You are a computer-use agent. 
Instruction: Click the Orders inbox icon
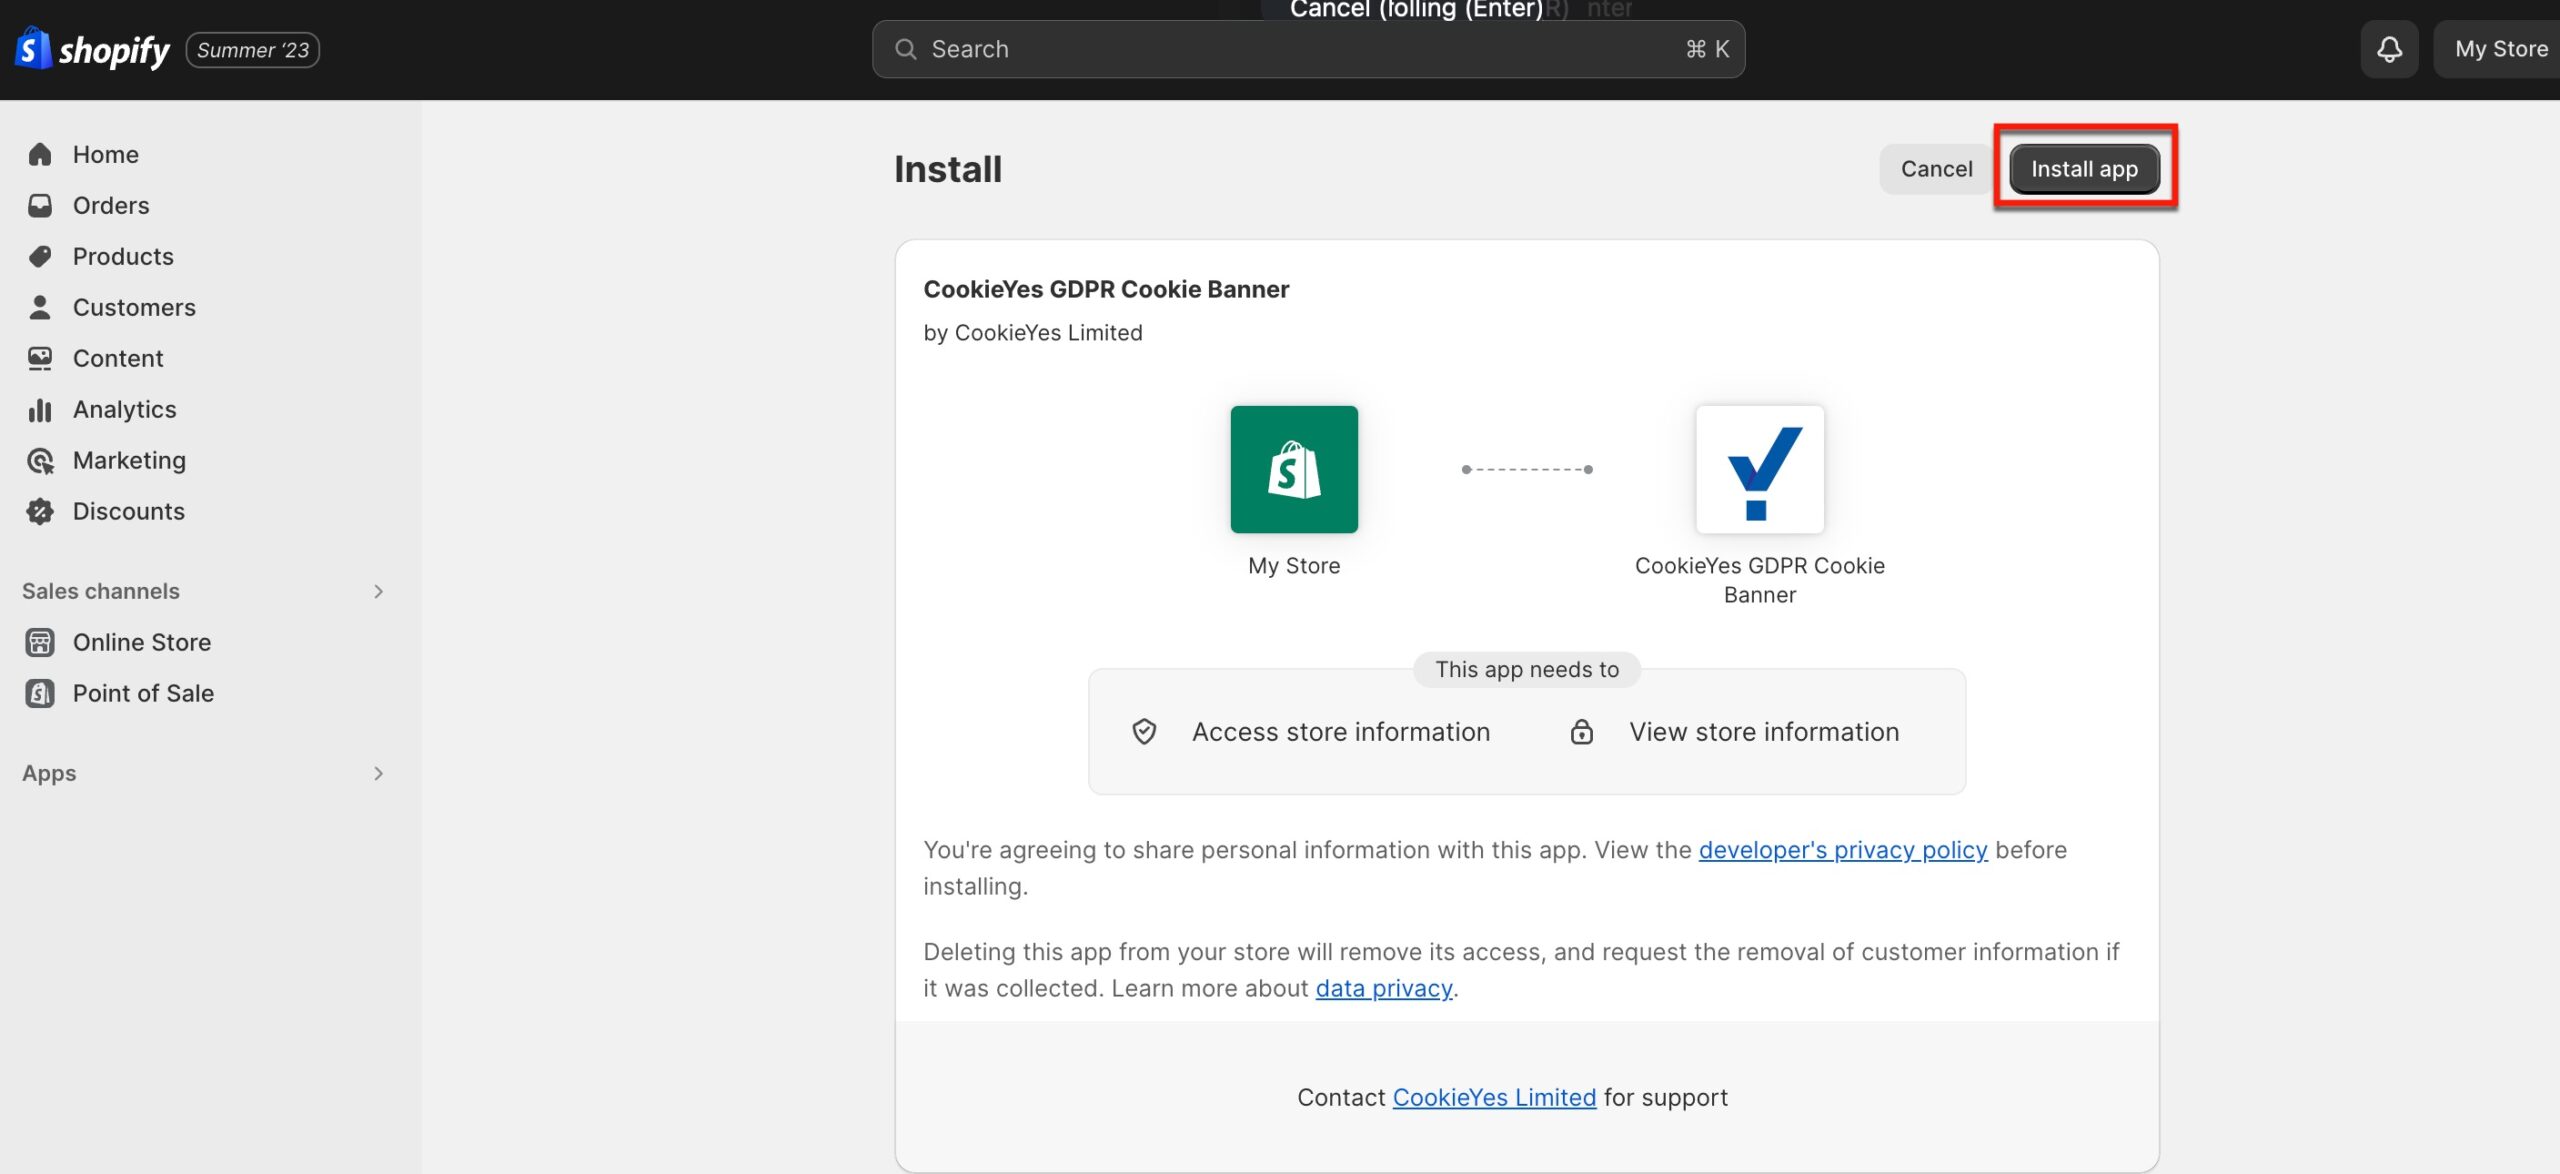pos(40,205)
